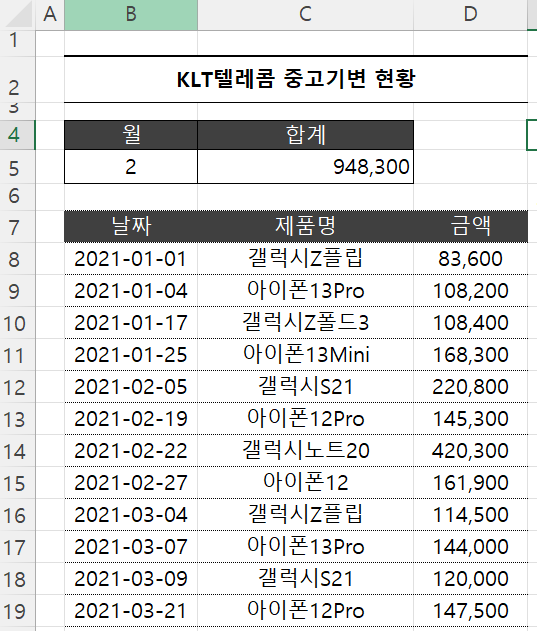The height and width of the screenshot is (631, 537).
Task: Click 갤럭시S21 in row 12
Action: pyautogui.click(x=305, y=387)
